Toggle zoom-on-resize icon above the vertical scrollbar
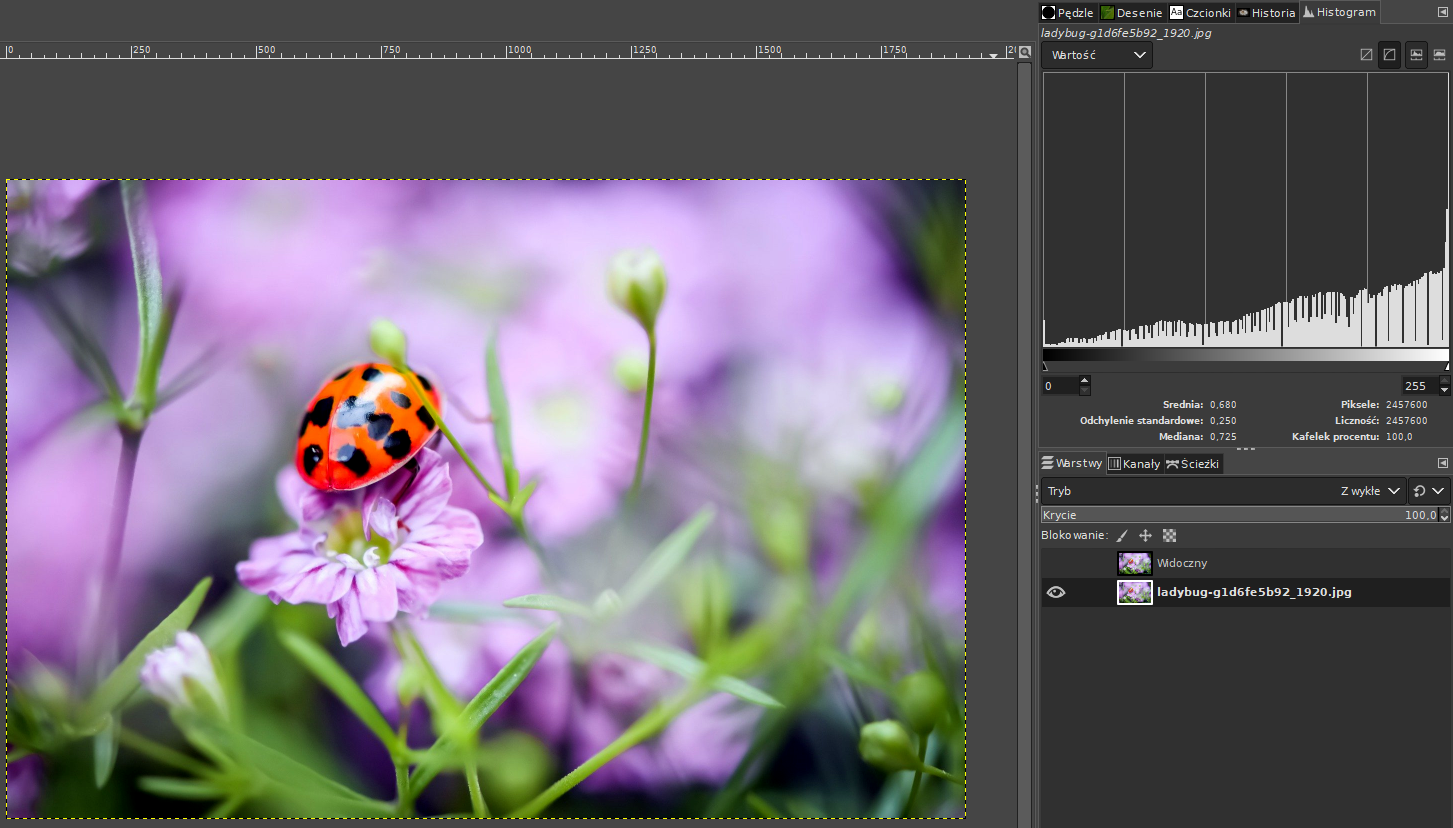The image size is (1453, 828). coord(1024,52)
